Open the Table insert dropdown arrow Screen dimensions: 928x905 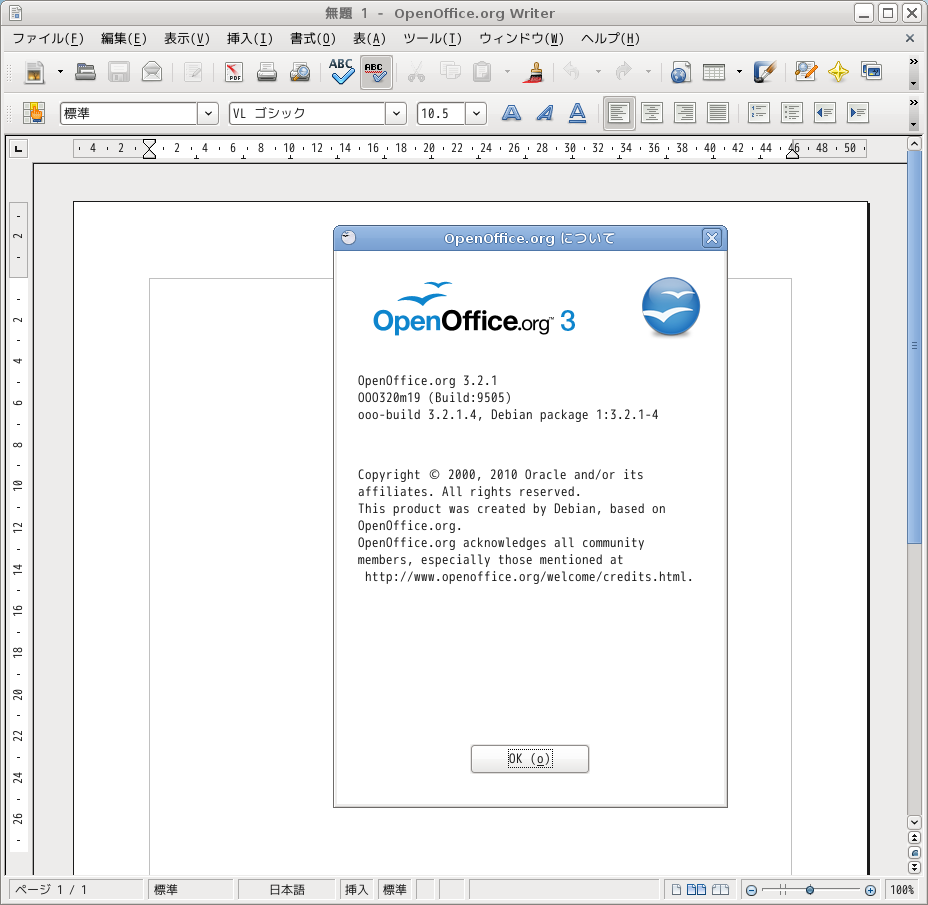point(740,72)
